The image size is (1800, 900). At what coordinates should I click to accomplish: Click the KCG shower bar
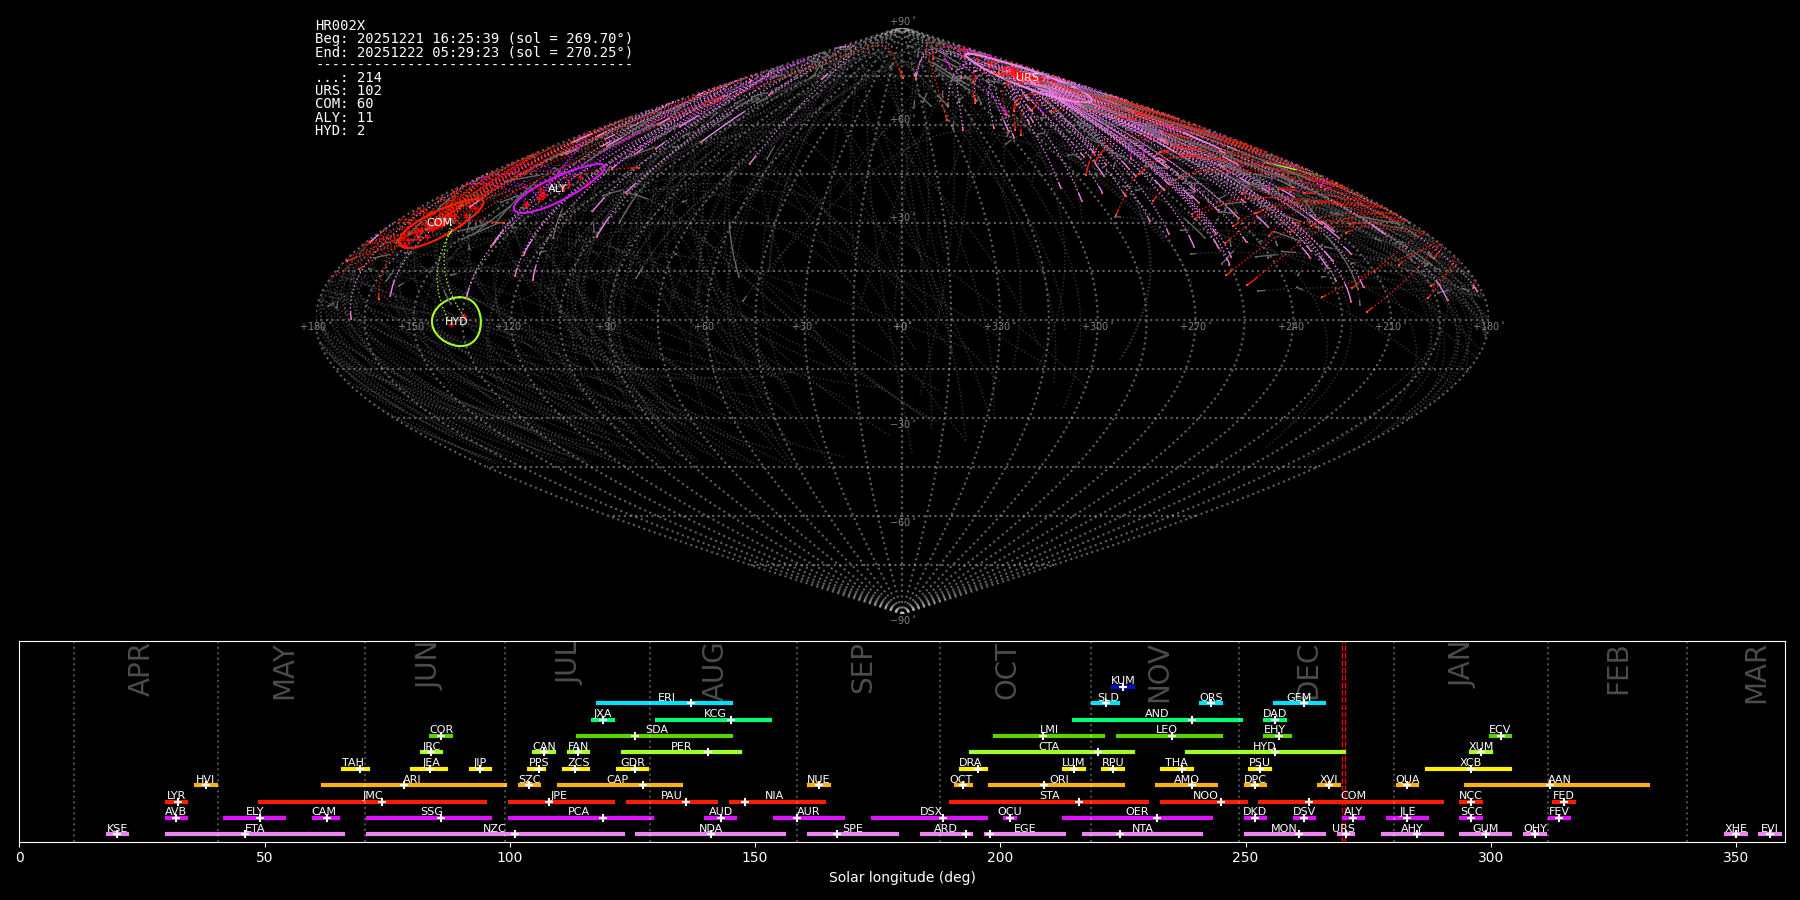point(713,719)
